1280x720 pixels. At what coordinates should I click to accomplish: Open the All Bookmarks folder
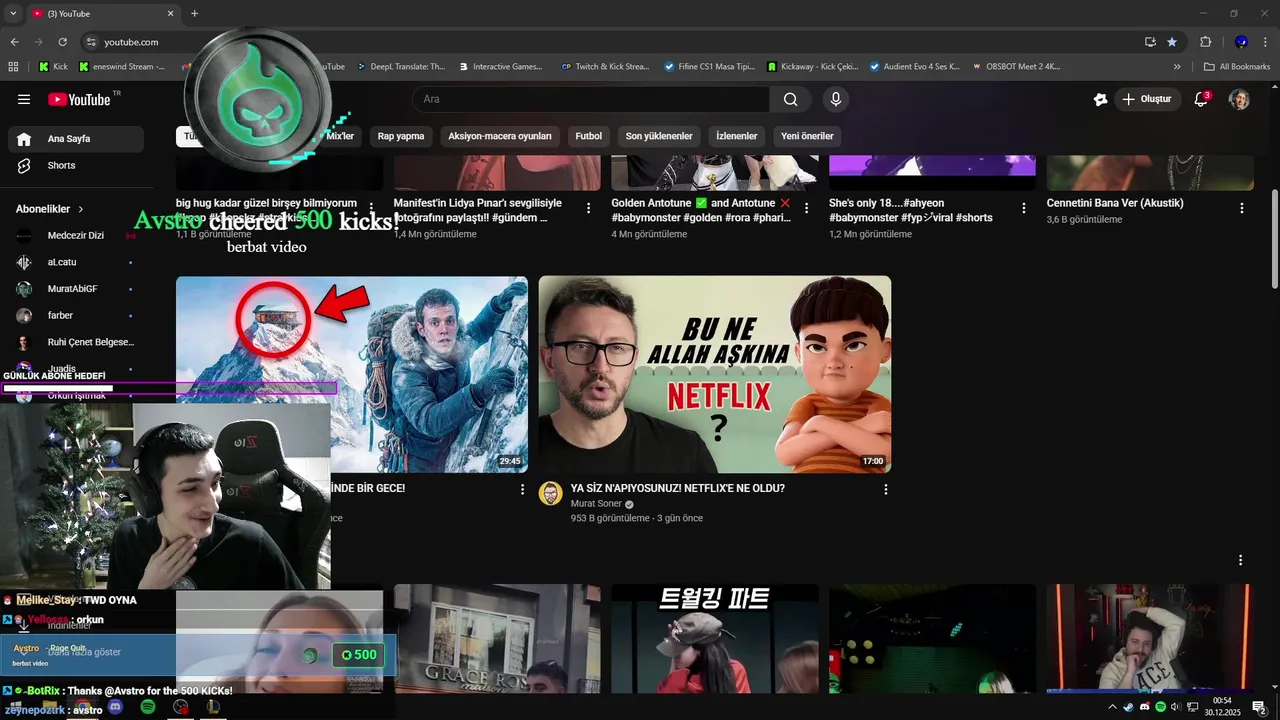(x=1237, y=67)
